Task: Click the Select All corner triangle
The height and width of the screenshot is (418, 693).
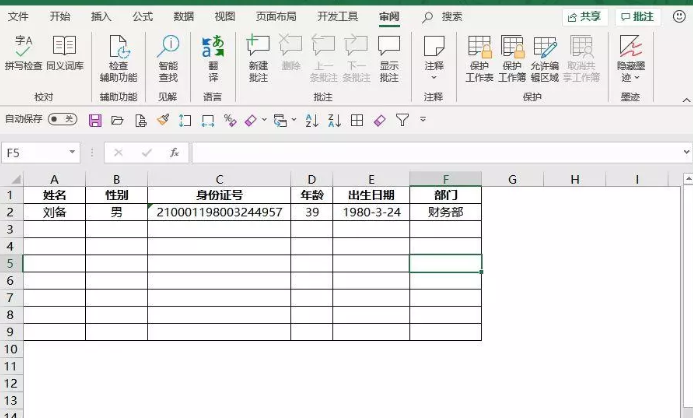Action: pos(16,179)
